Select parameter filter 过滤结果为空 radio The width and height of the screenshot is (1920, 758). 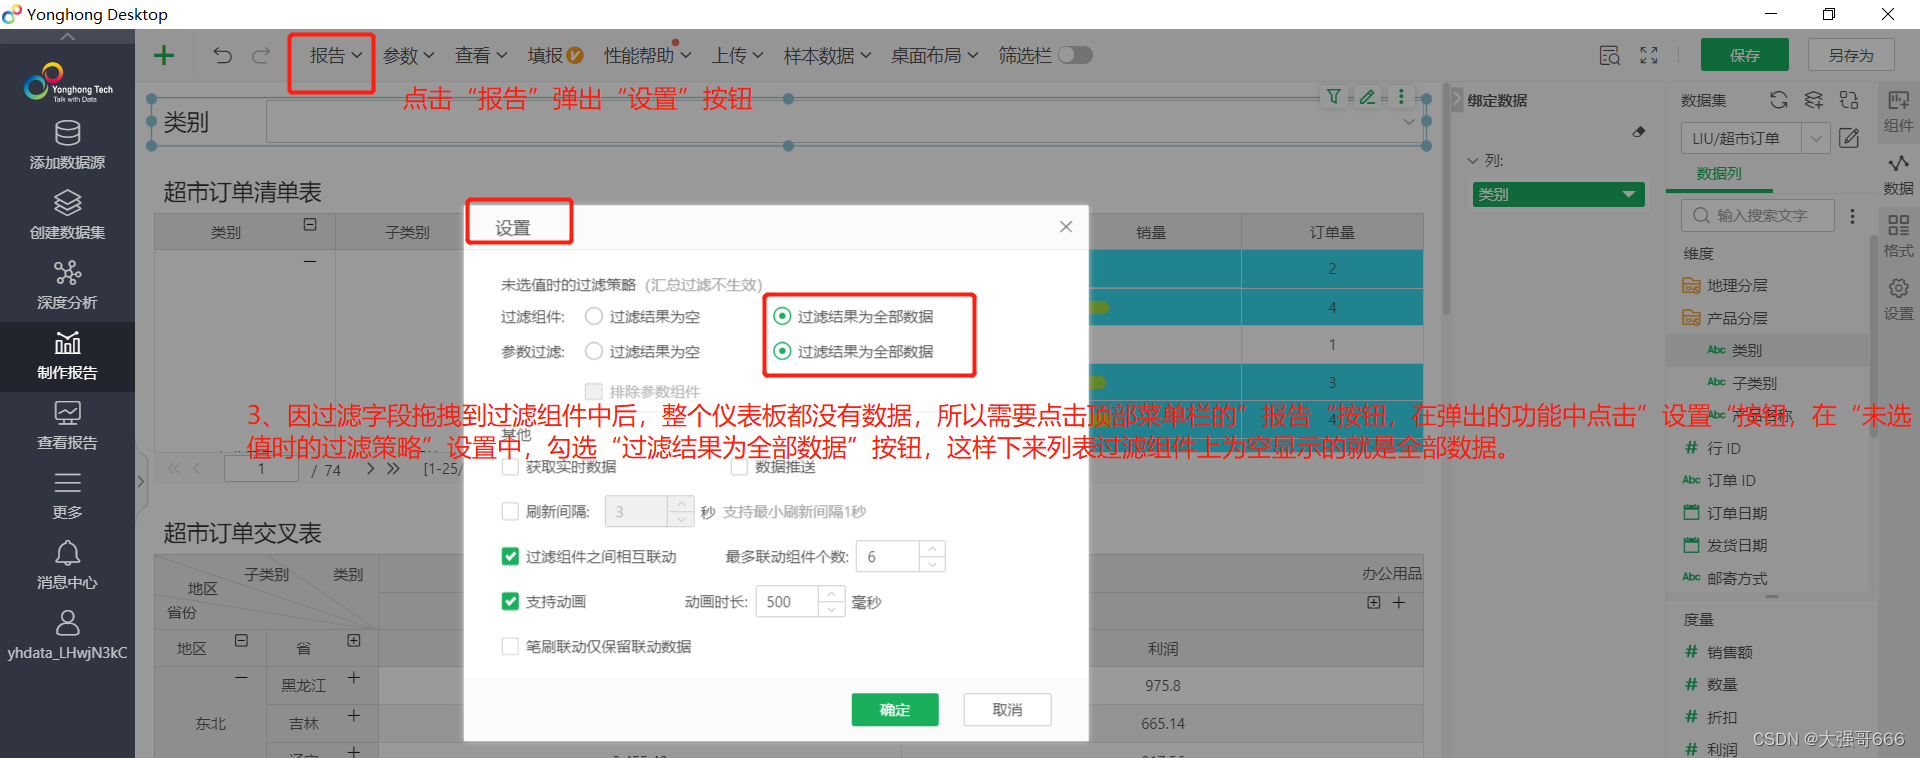(x=594, y=351)
